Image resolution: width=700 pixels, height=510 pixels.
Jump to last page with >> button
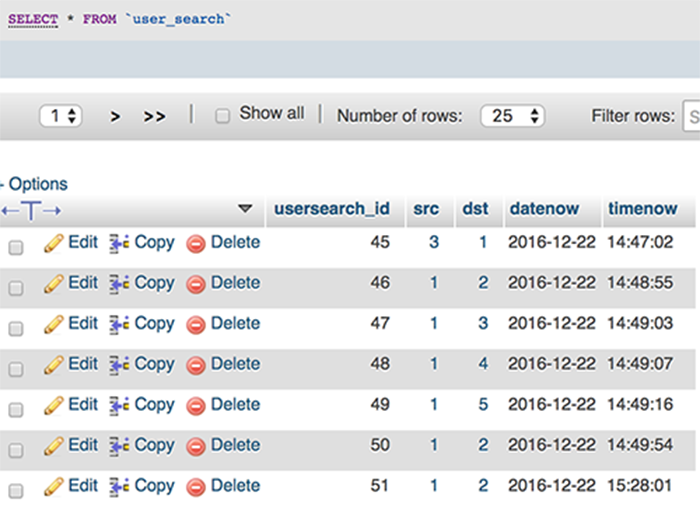(154, 117)
